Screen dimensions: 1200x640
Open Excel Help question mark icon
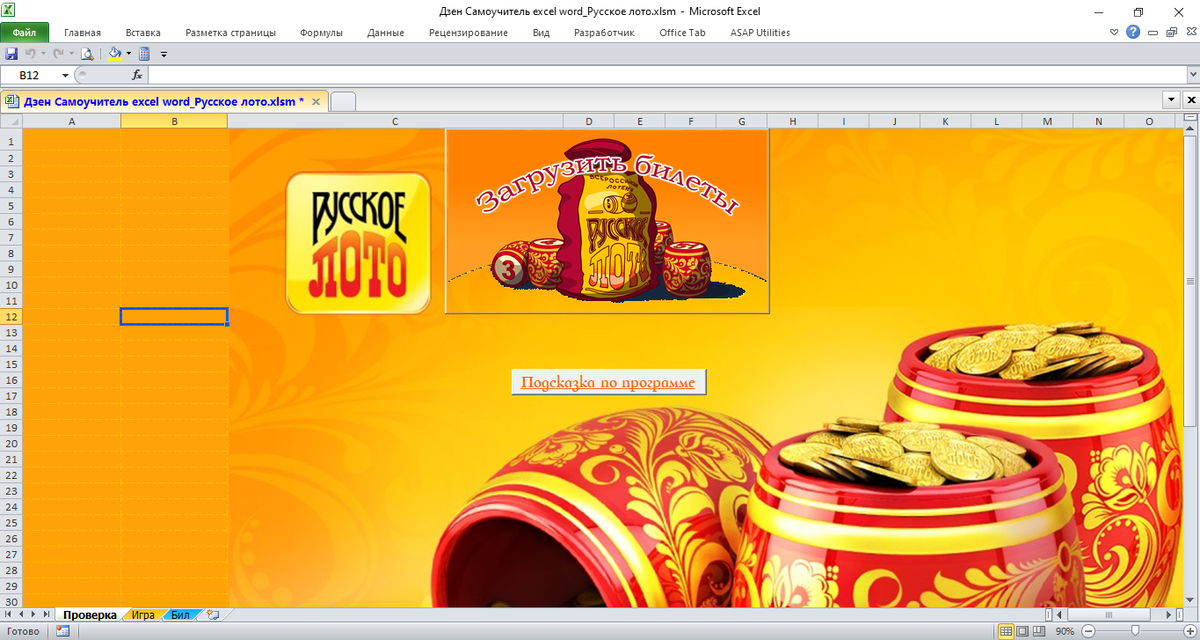(x=1133, y=32)
